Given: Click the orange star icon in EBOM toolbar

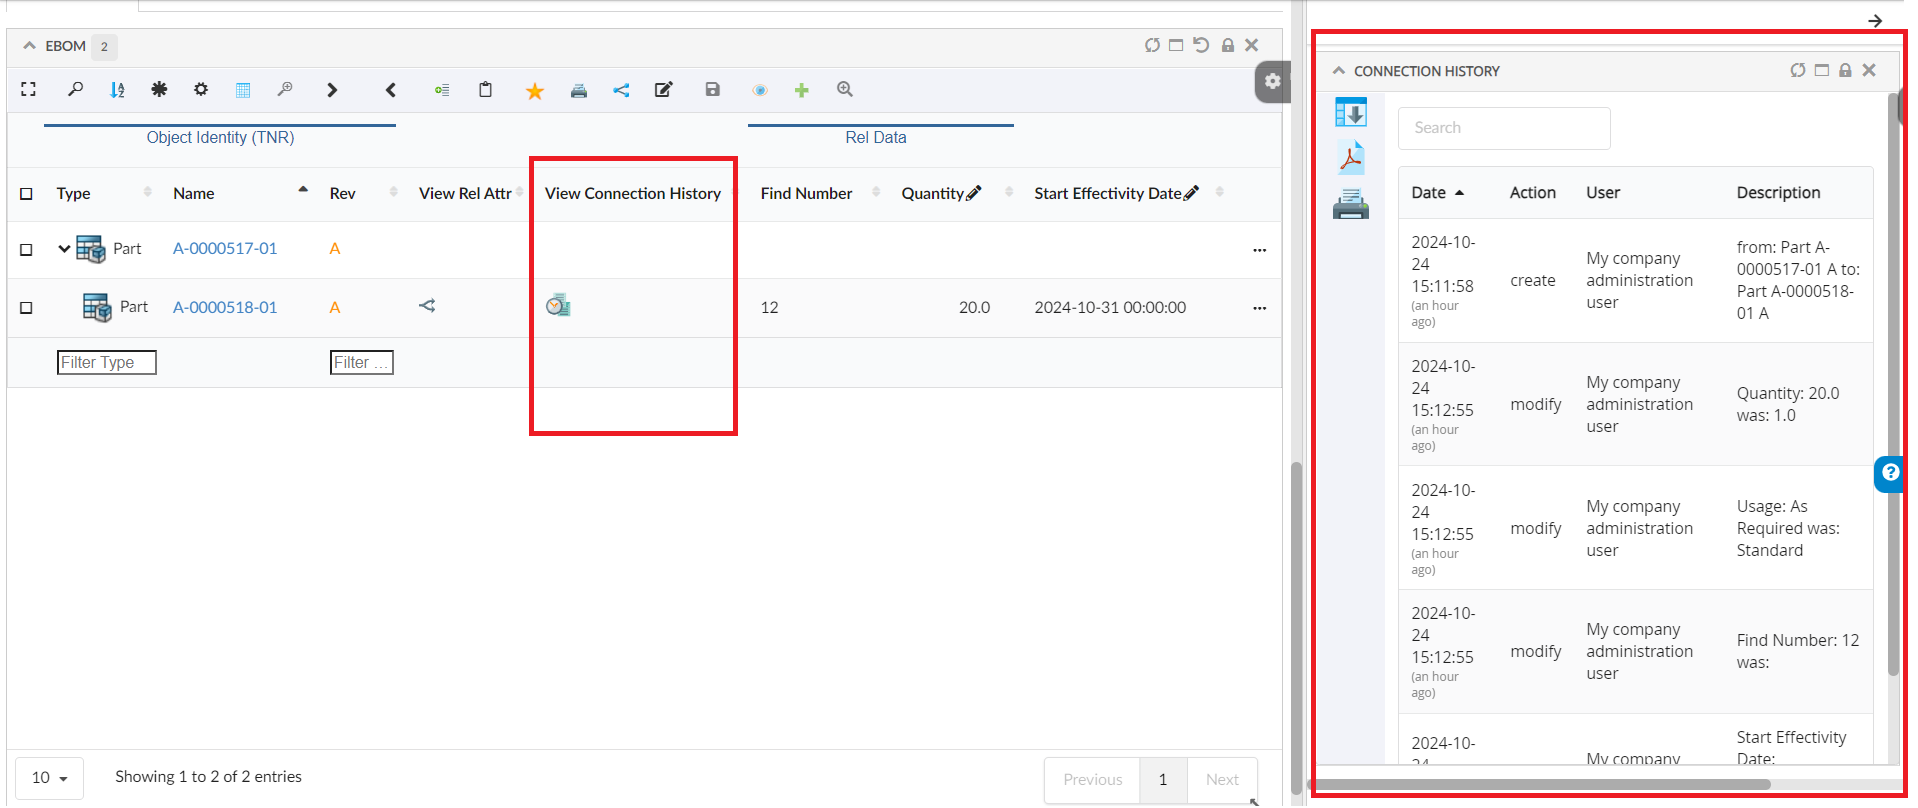Looking at the screenshot, I should coord(535,91).
